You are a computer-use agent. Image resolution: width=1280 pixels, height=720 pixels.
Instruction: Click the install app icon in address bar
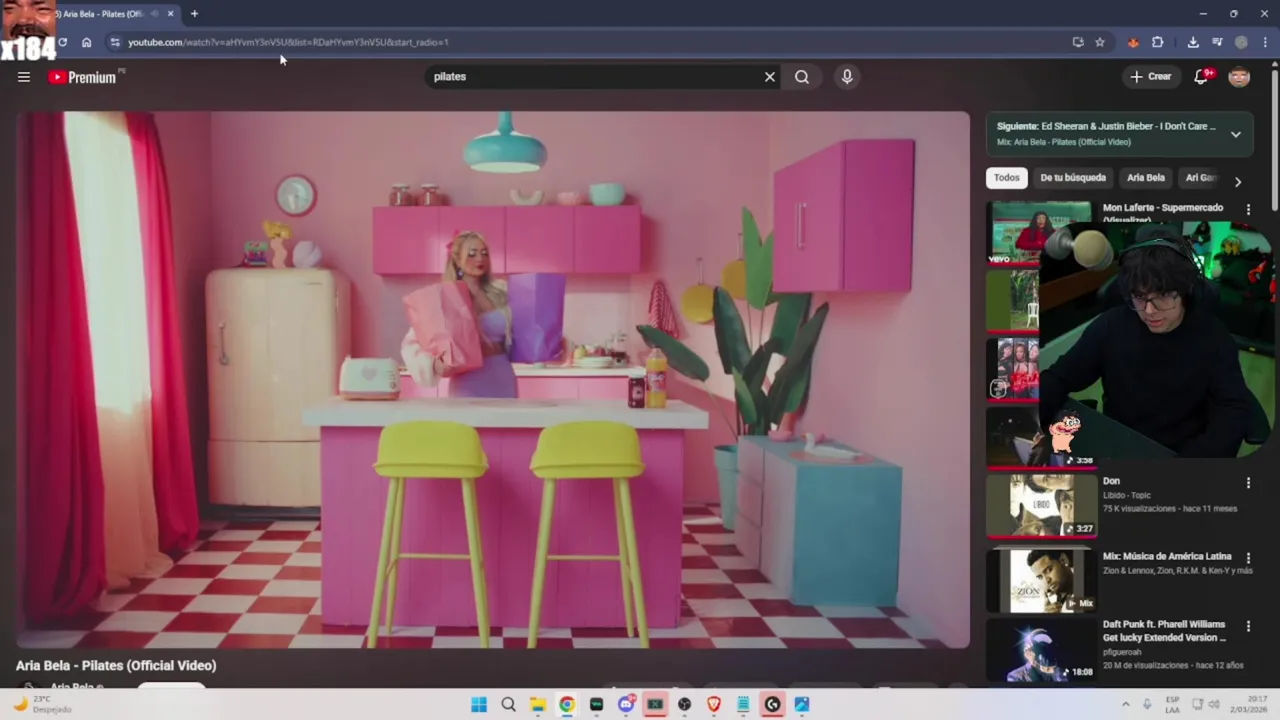tap(1078, 42)
